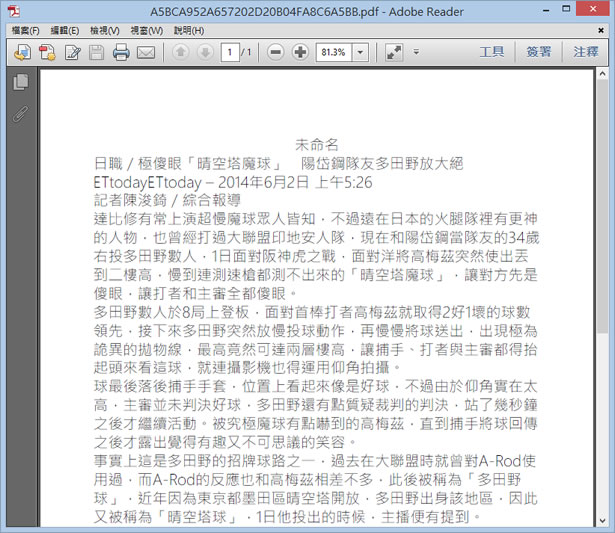Click the convert/export PDF toolbar icon
Image resolution: width=615 pixels, height=533 pixels.
tap(46, 52)
